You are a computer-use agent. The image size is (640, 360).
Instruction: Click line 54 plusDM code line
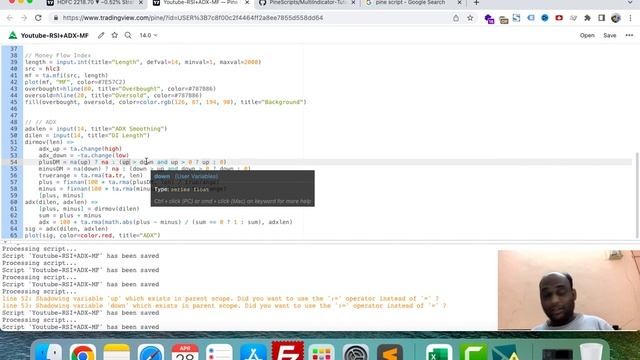coord(132,162)
